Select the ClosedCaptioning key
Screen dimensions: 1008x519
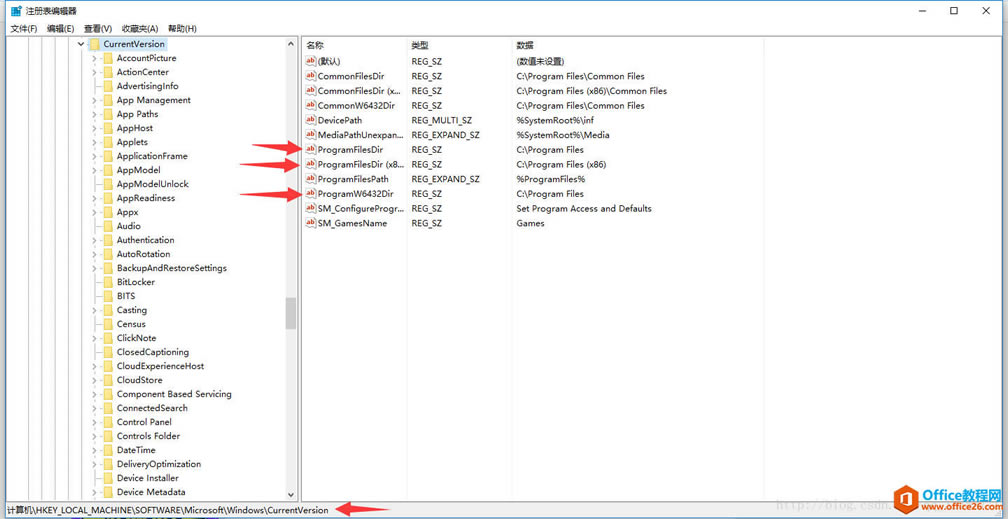click(153, 352)
